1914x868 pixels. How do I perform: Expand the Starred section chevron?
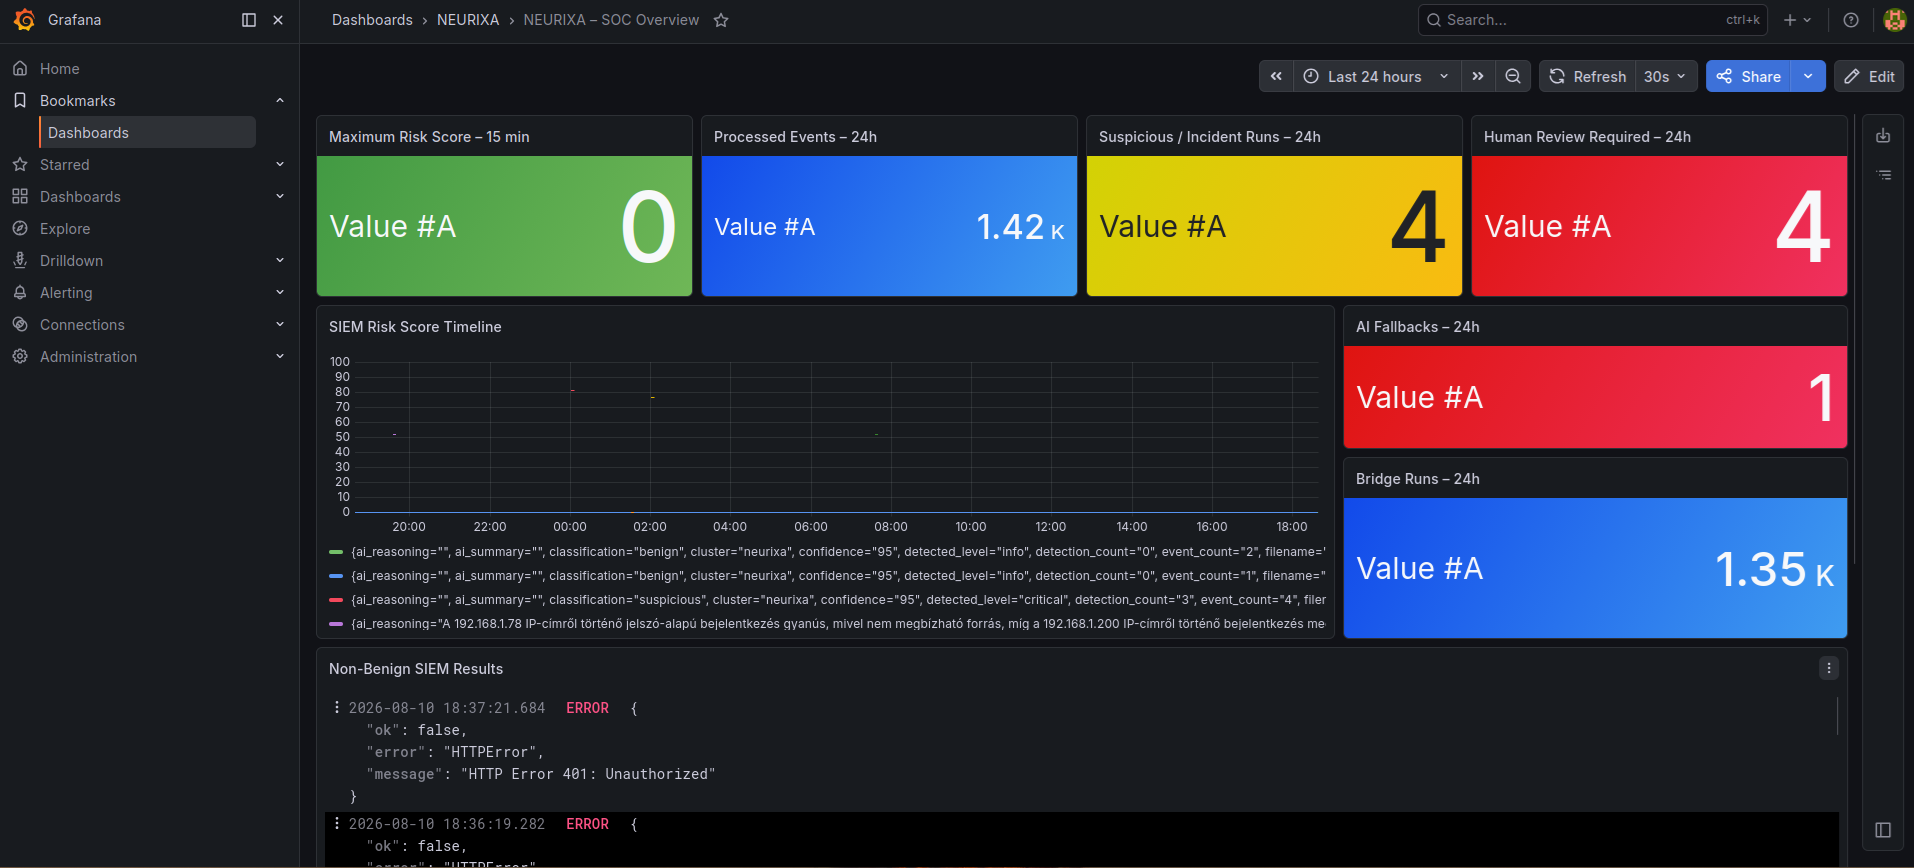(x=280, y=165)
